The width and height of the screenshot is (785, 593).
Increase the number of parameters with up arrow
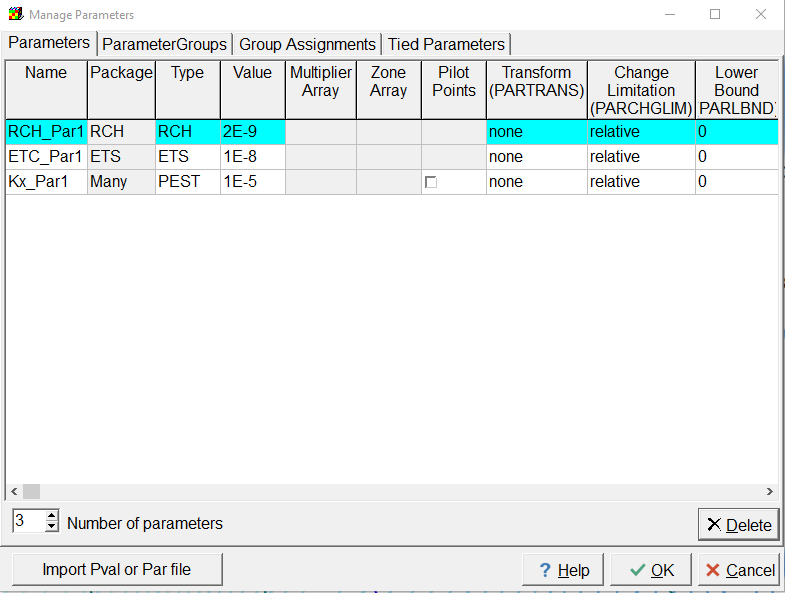tap(52, 515)
